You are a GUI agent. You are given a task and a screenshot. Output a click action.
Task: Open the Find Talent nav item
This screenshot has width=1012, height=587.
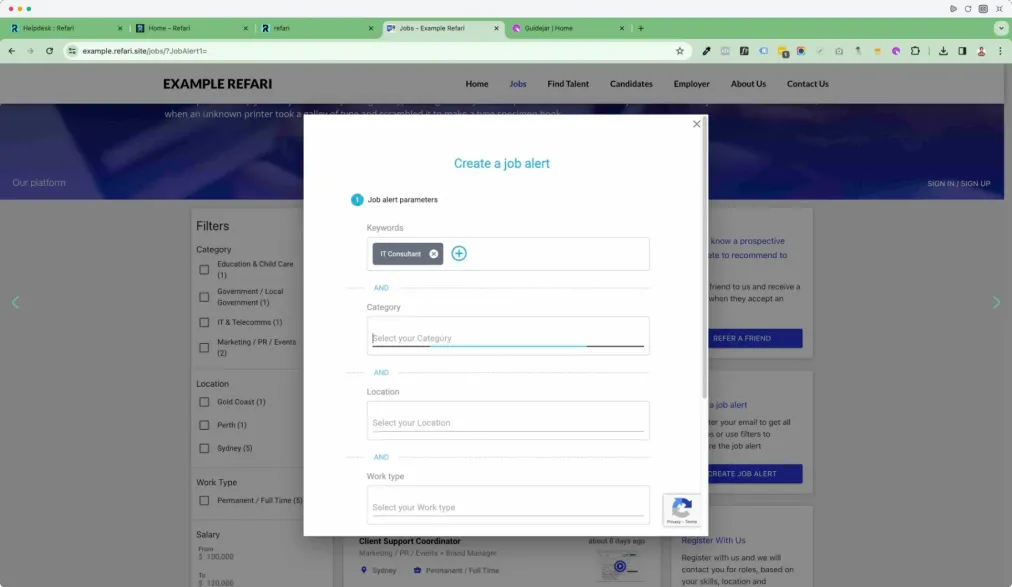tap(568, 84)
